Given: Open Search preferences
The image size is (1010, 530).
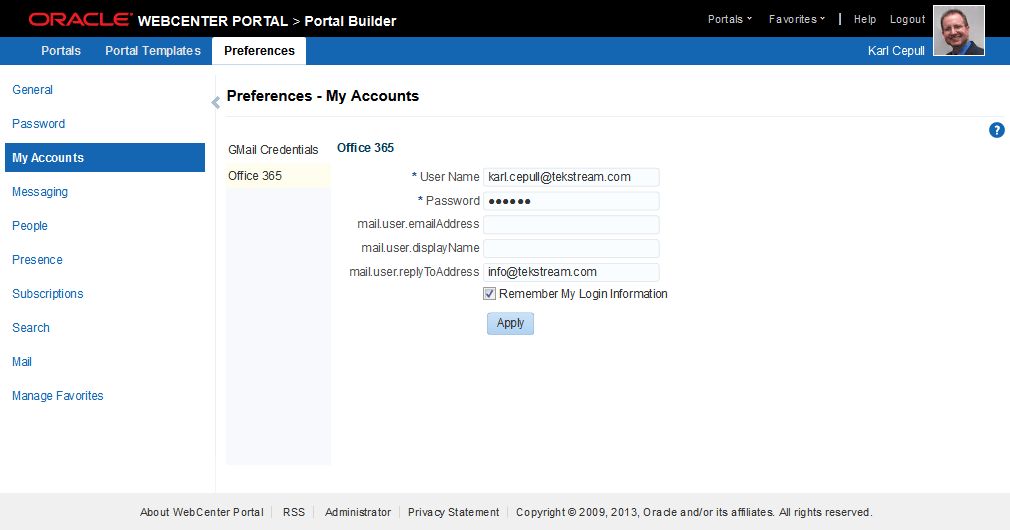Looking at the screenshot, I should (31, 328).
